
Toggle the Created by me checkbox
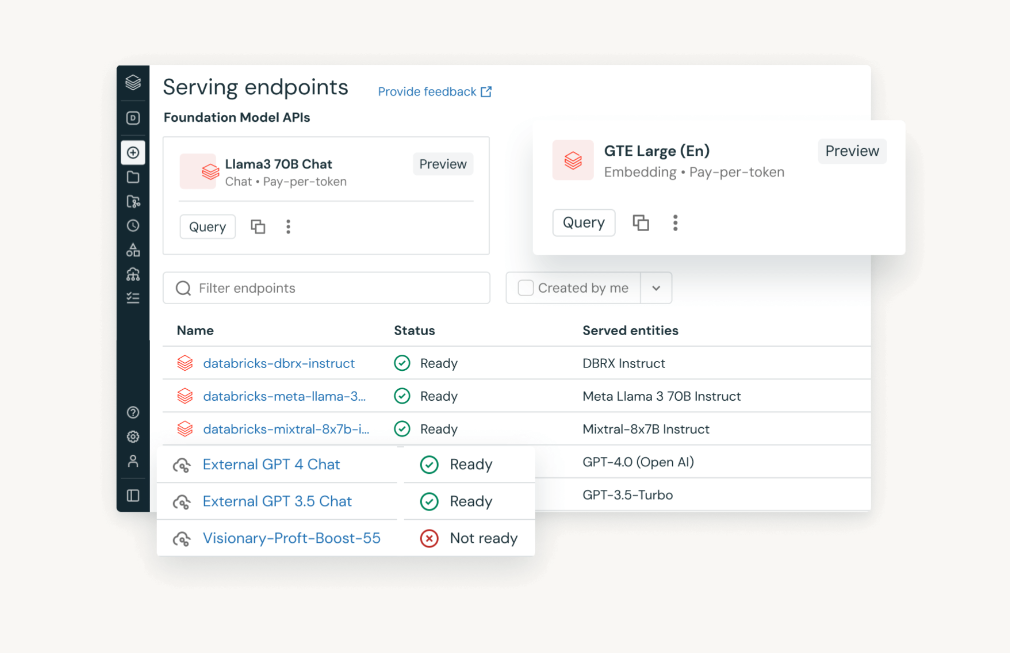pyautogui.click(x=525, y=288)
